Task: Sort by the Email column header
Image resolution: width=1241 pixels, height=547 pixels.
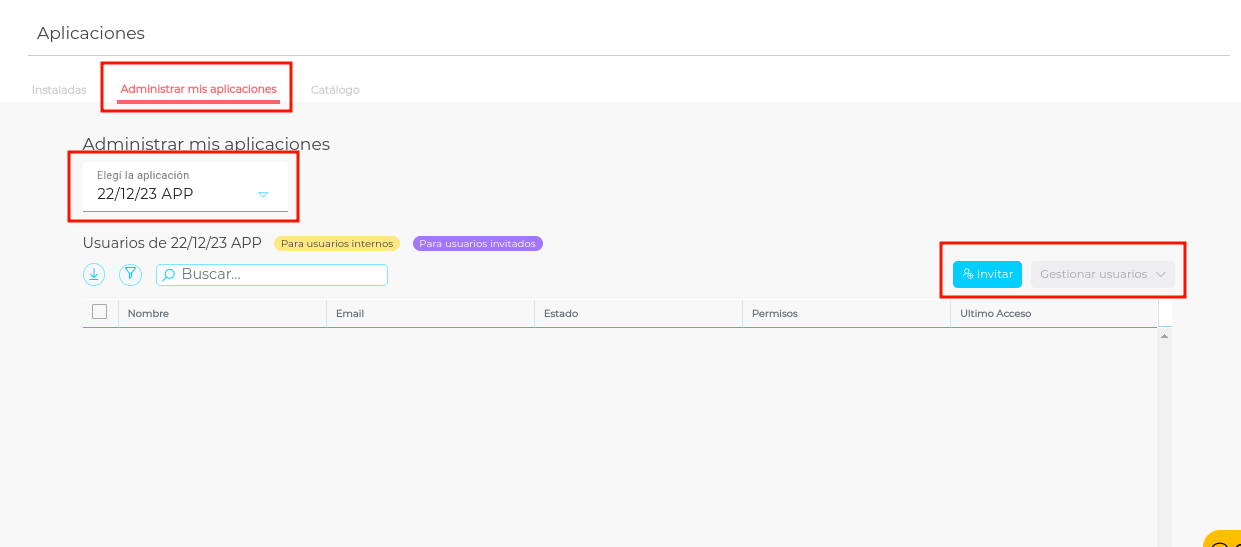Action: point(350,314)
